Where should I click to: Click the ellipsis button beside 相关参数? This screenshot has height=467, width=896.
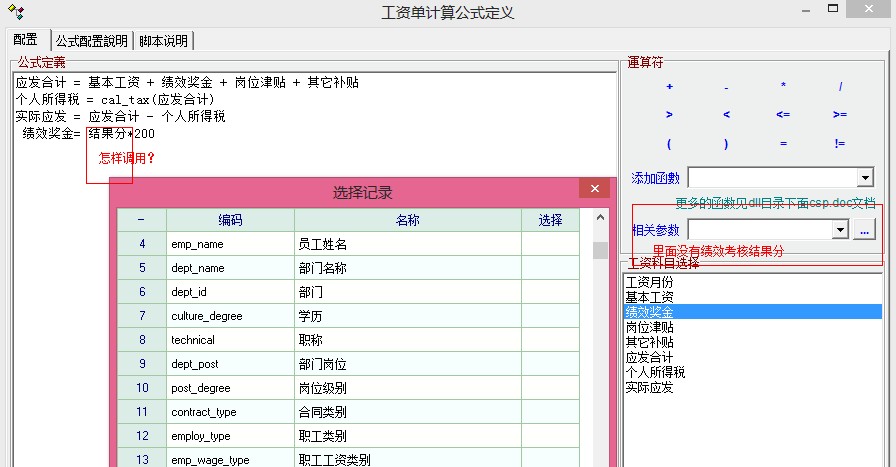(864, 230)
